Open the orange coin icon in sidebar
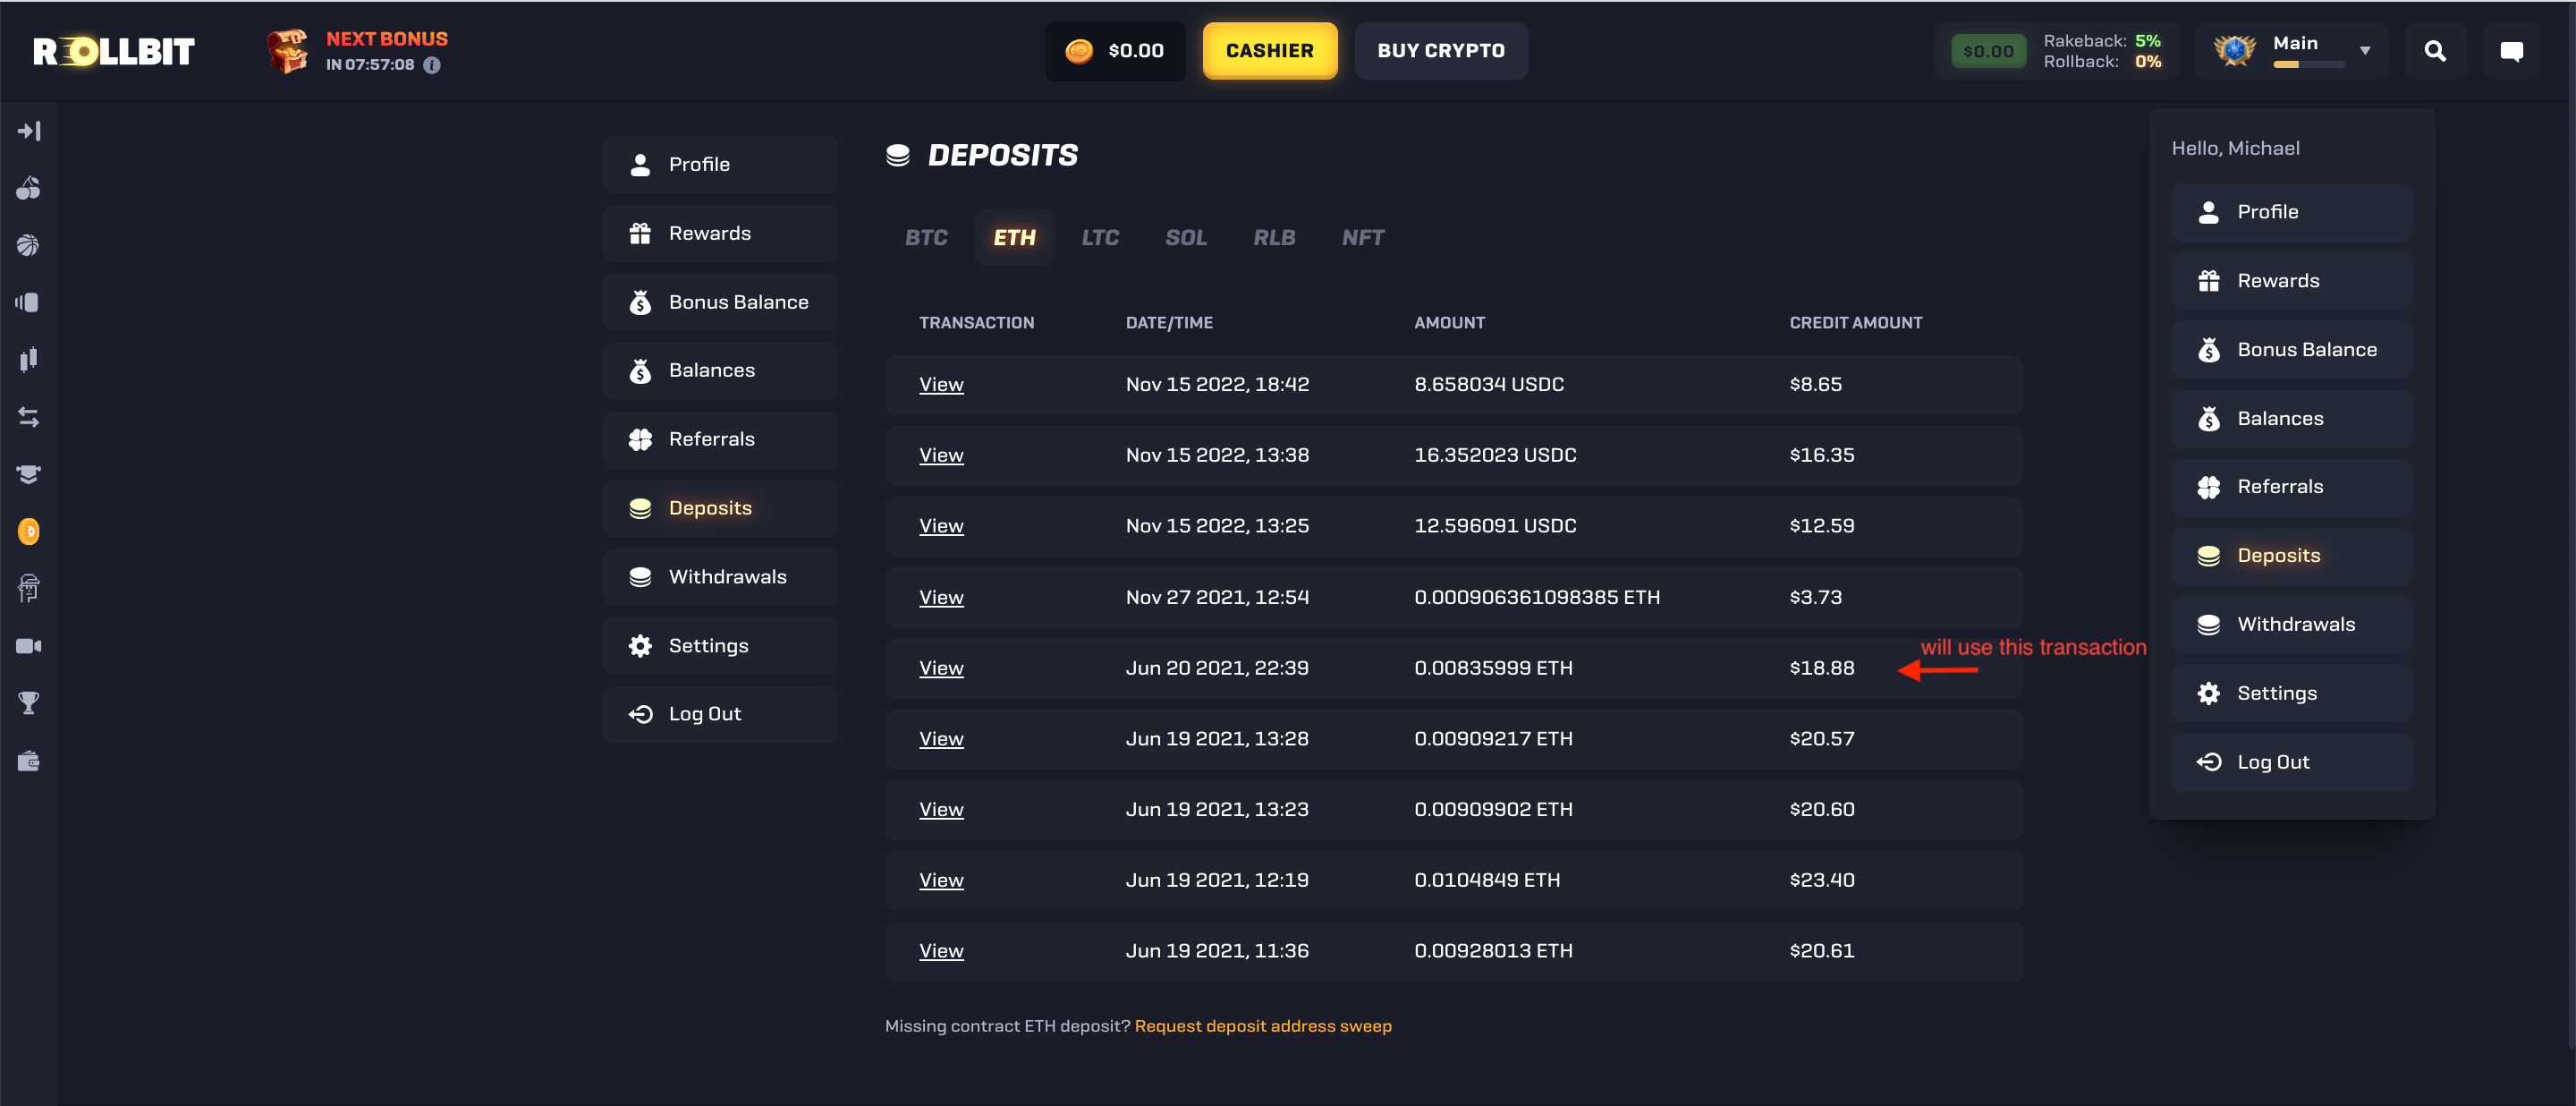 29,531
